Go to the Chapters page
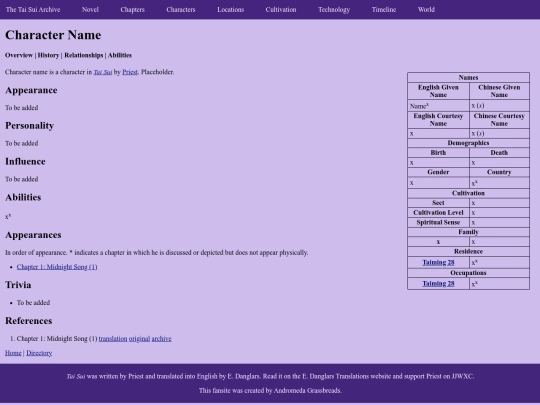540x405 pixels. pyautogui.click(x=133, y=10)
